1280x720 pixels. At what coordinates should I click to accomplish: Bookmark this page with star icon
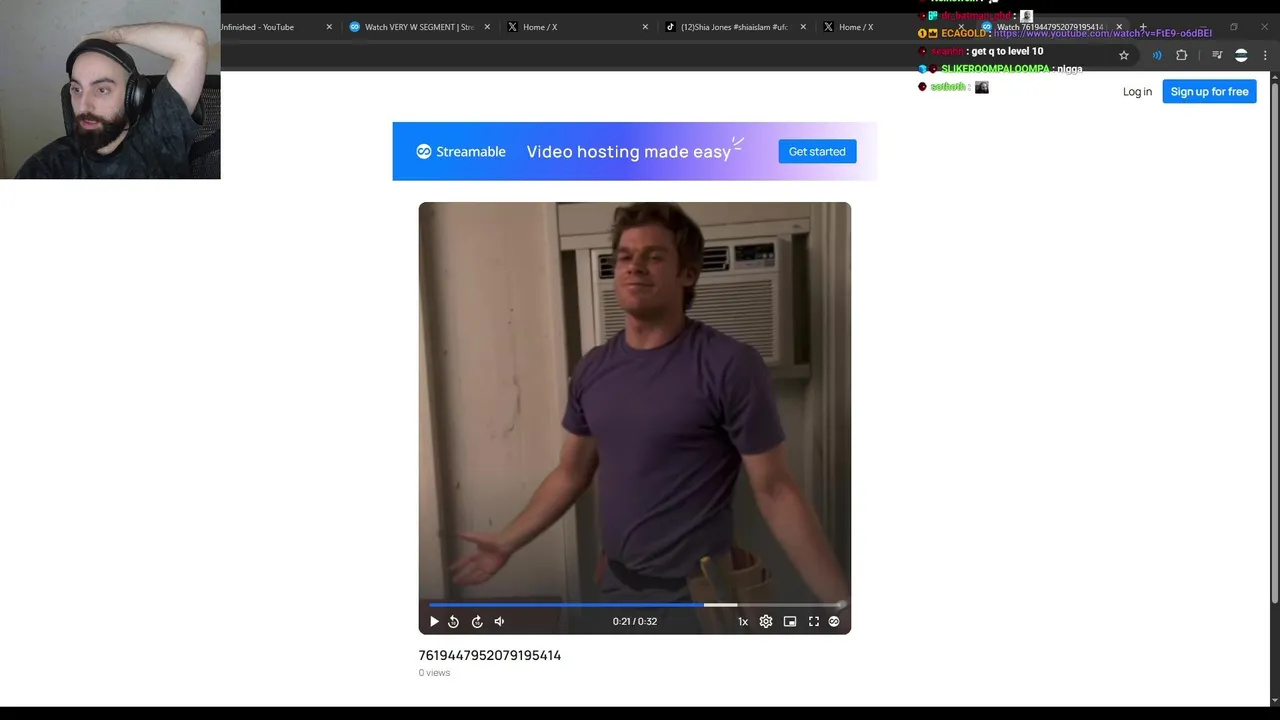pyautogui.click(x=1124, y=55)
